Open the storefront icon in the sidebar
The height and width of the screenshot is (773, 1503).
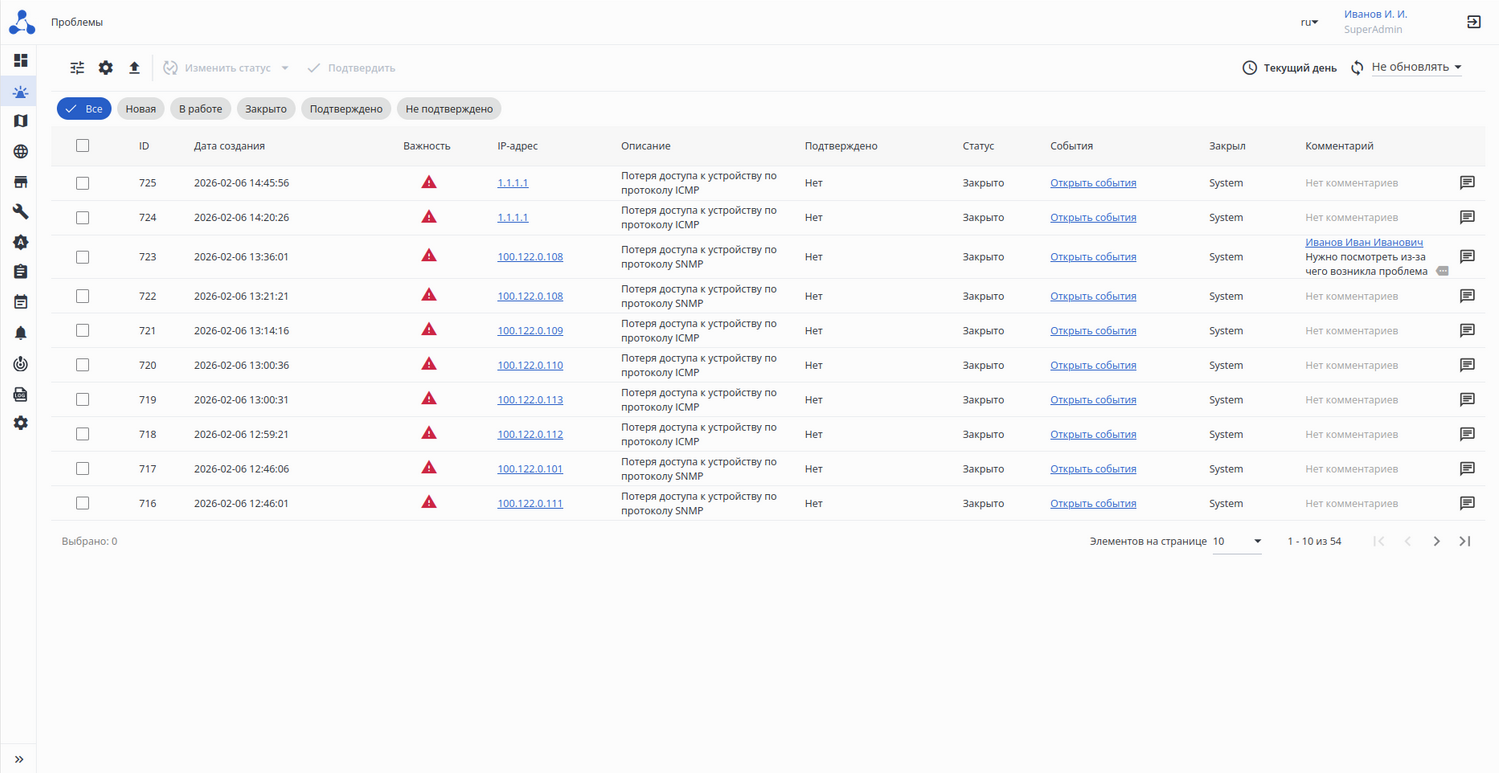[x=20, y=182]
